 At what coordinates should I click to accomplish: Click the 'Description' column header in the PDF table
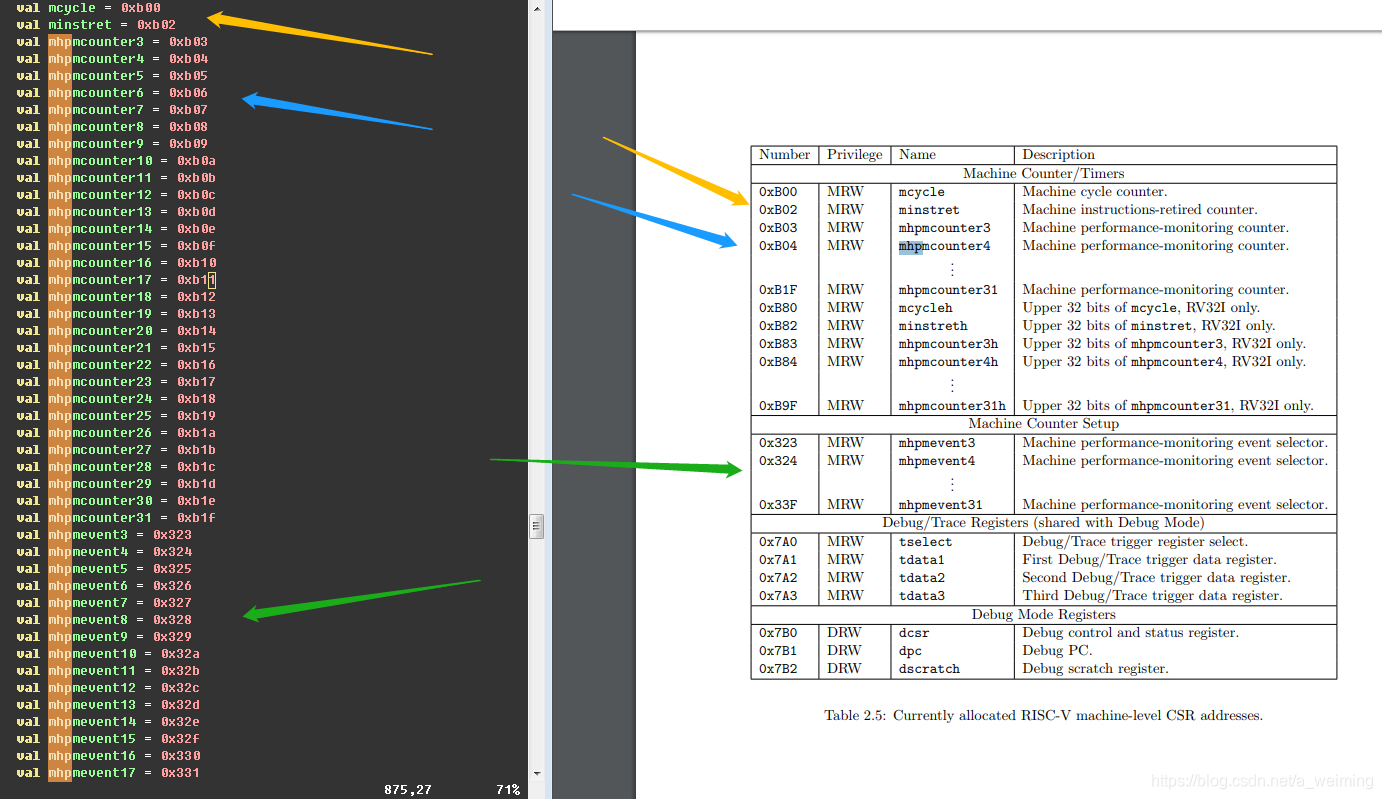[x=1058, y=155]
